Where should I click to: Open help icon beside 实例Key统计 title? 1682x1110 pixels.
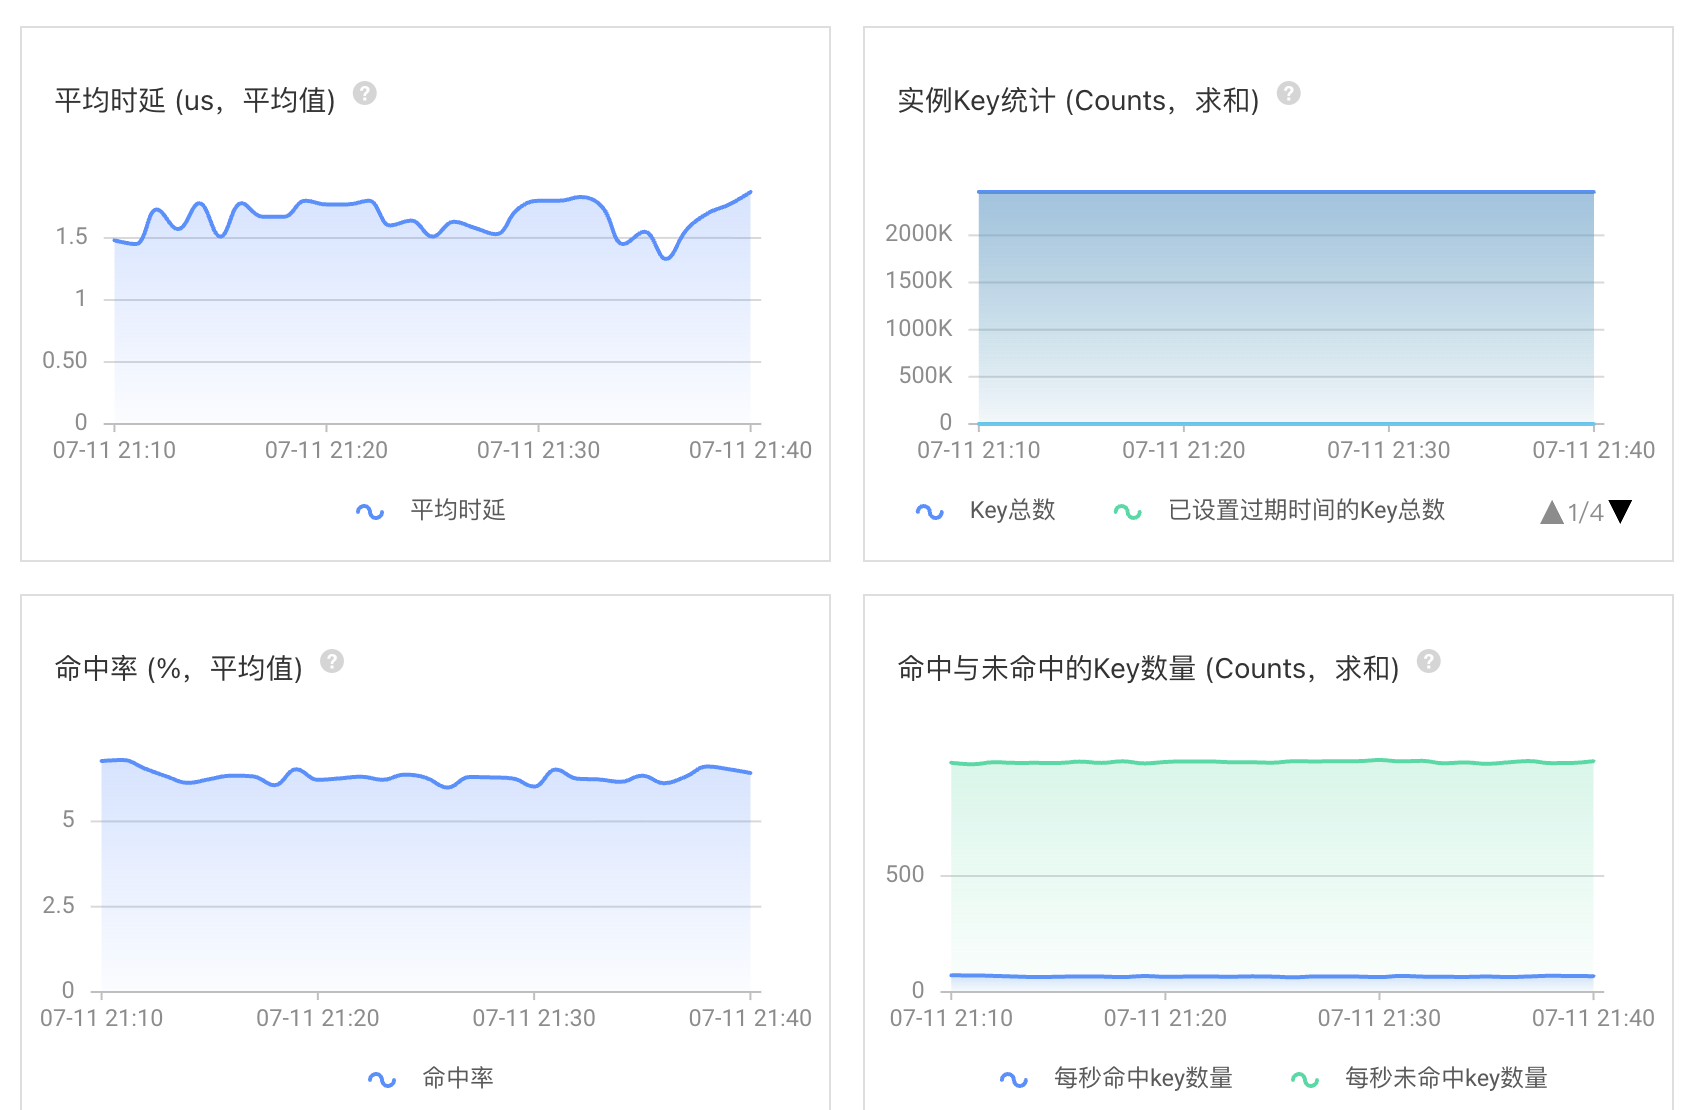pos(1289,93)
